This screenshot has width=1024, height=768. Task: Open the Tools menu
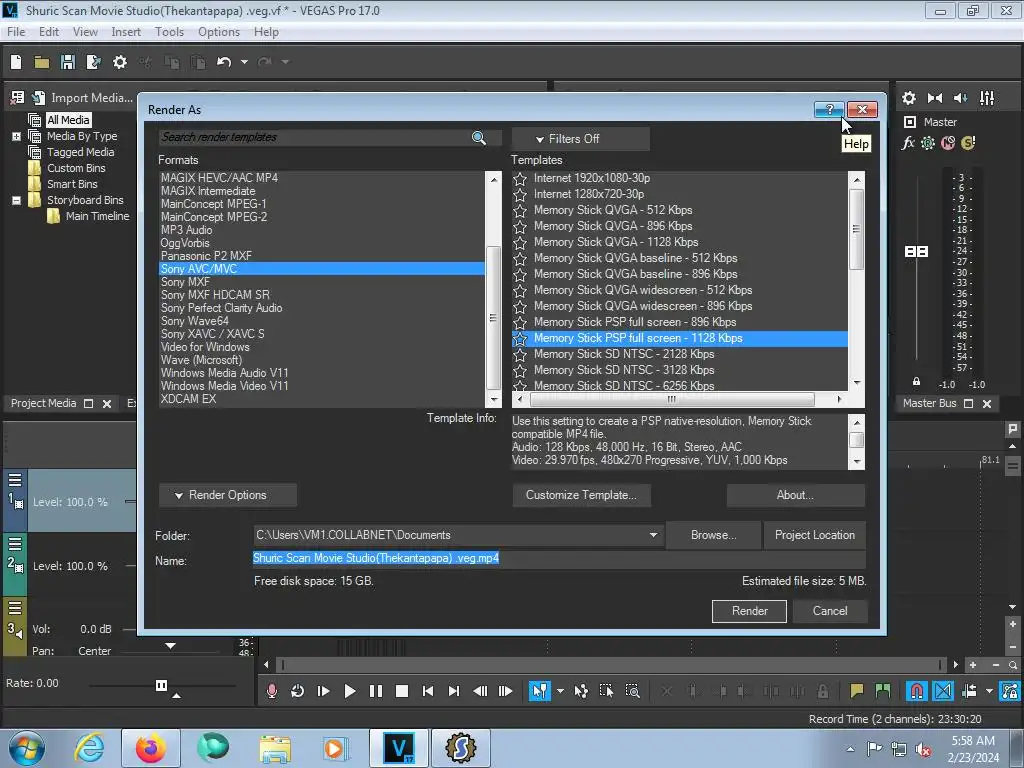[x=169, y=32]
